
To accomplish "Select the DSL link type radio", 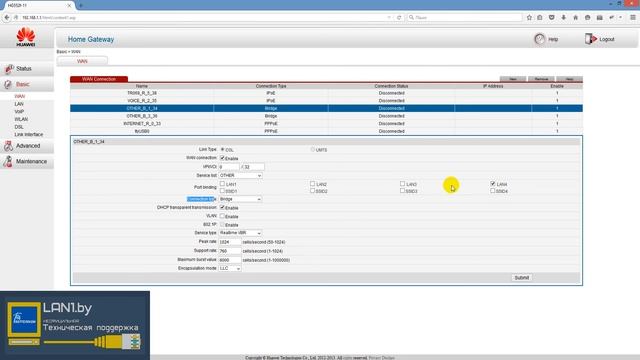I will 222,150.
